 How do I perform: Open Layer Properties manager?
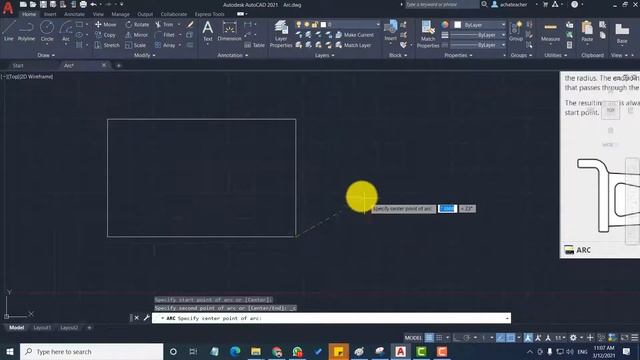coord(281,34)
